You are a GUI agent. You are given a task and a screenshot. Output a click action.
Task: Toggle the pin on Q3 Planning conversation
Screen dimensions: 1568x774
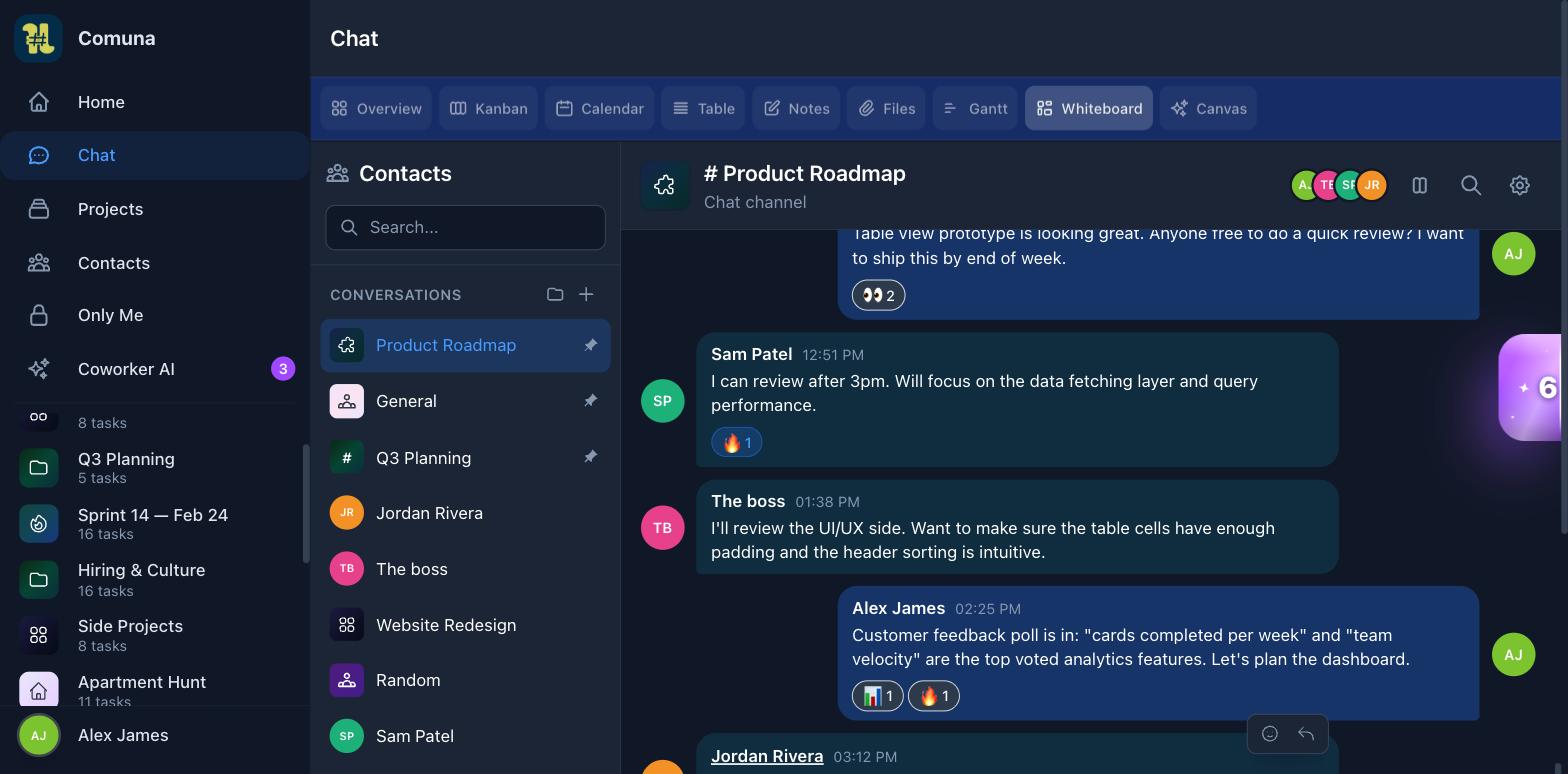tap(590, 457)
